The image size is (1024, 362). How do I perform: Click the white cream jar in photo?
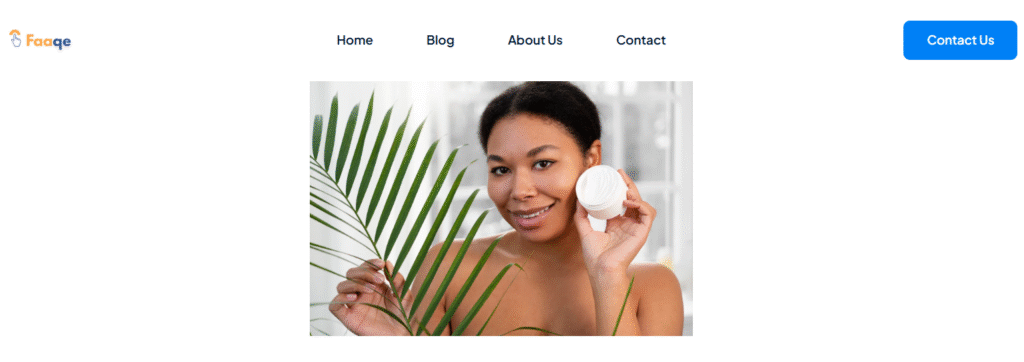tap(601, 191)
